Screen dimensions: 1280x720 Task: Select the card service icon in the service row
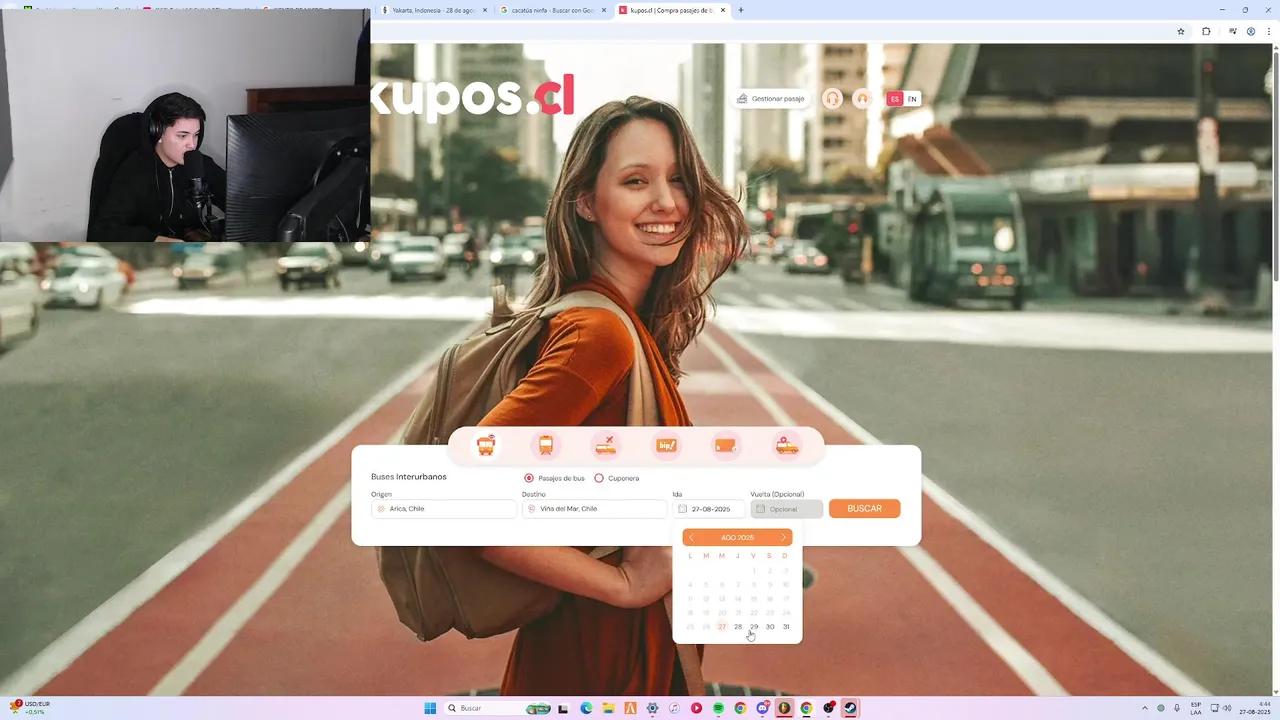click(x=726, y=446)
